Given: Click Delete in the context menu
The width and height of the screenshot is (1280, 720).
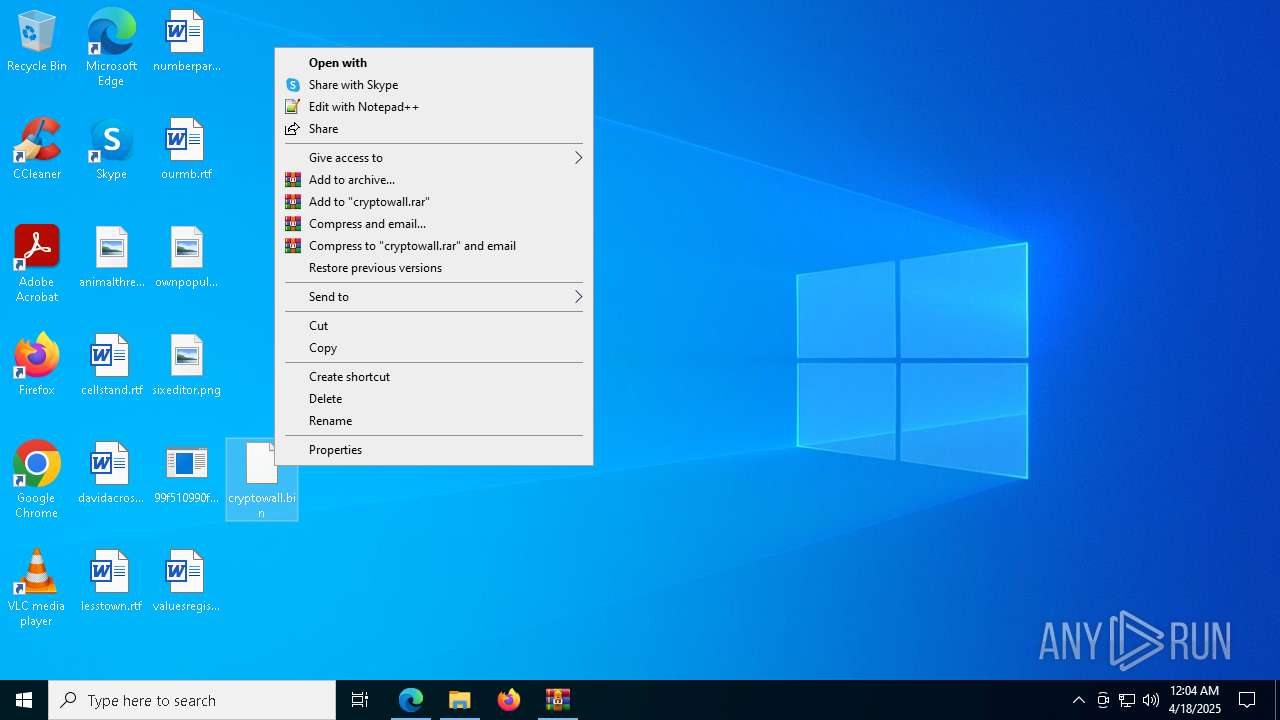Looking at the screenshot, I should (x=434, y=399).
